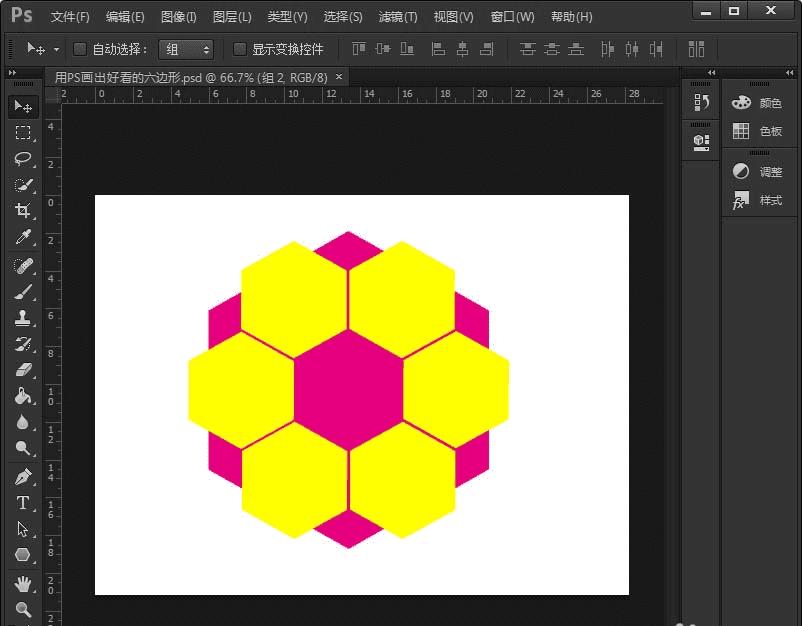Open the 组 auto-select dropdown

(186, 49)
